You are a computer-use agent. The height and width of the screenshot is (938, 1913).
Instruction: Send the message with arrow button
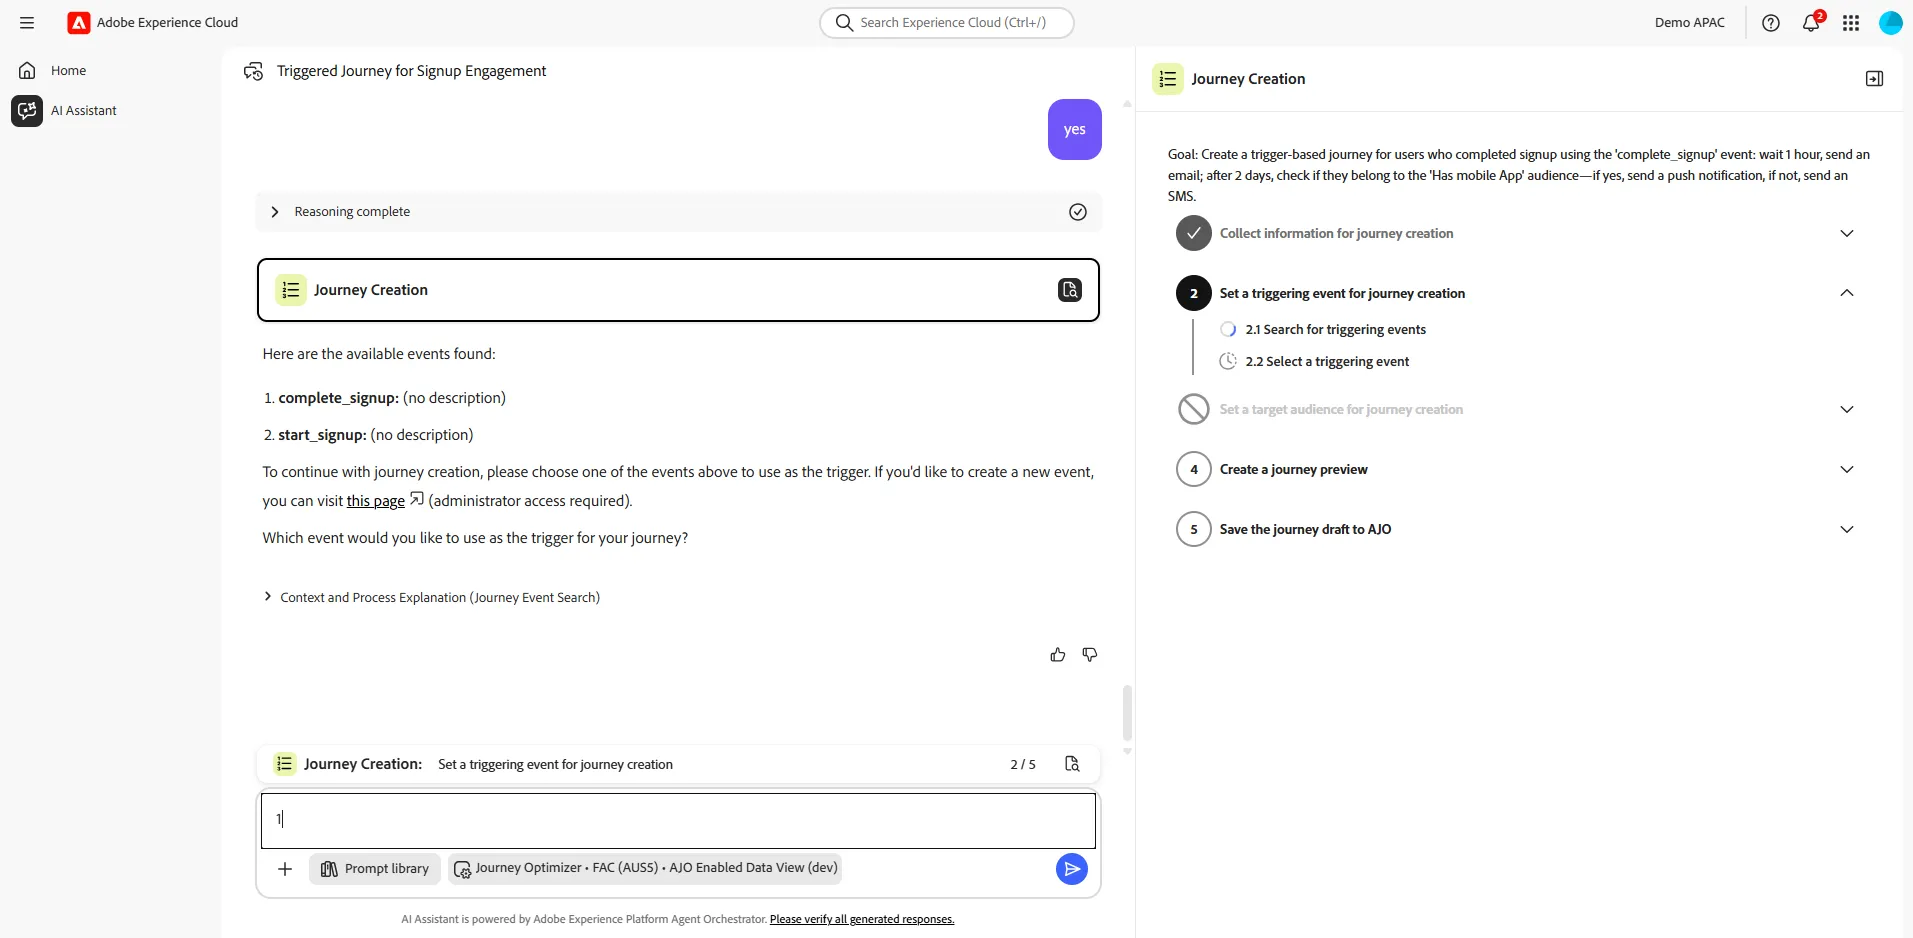click(1071, 869)
